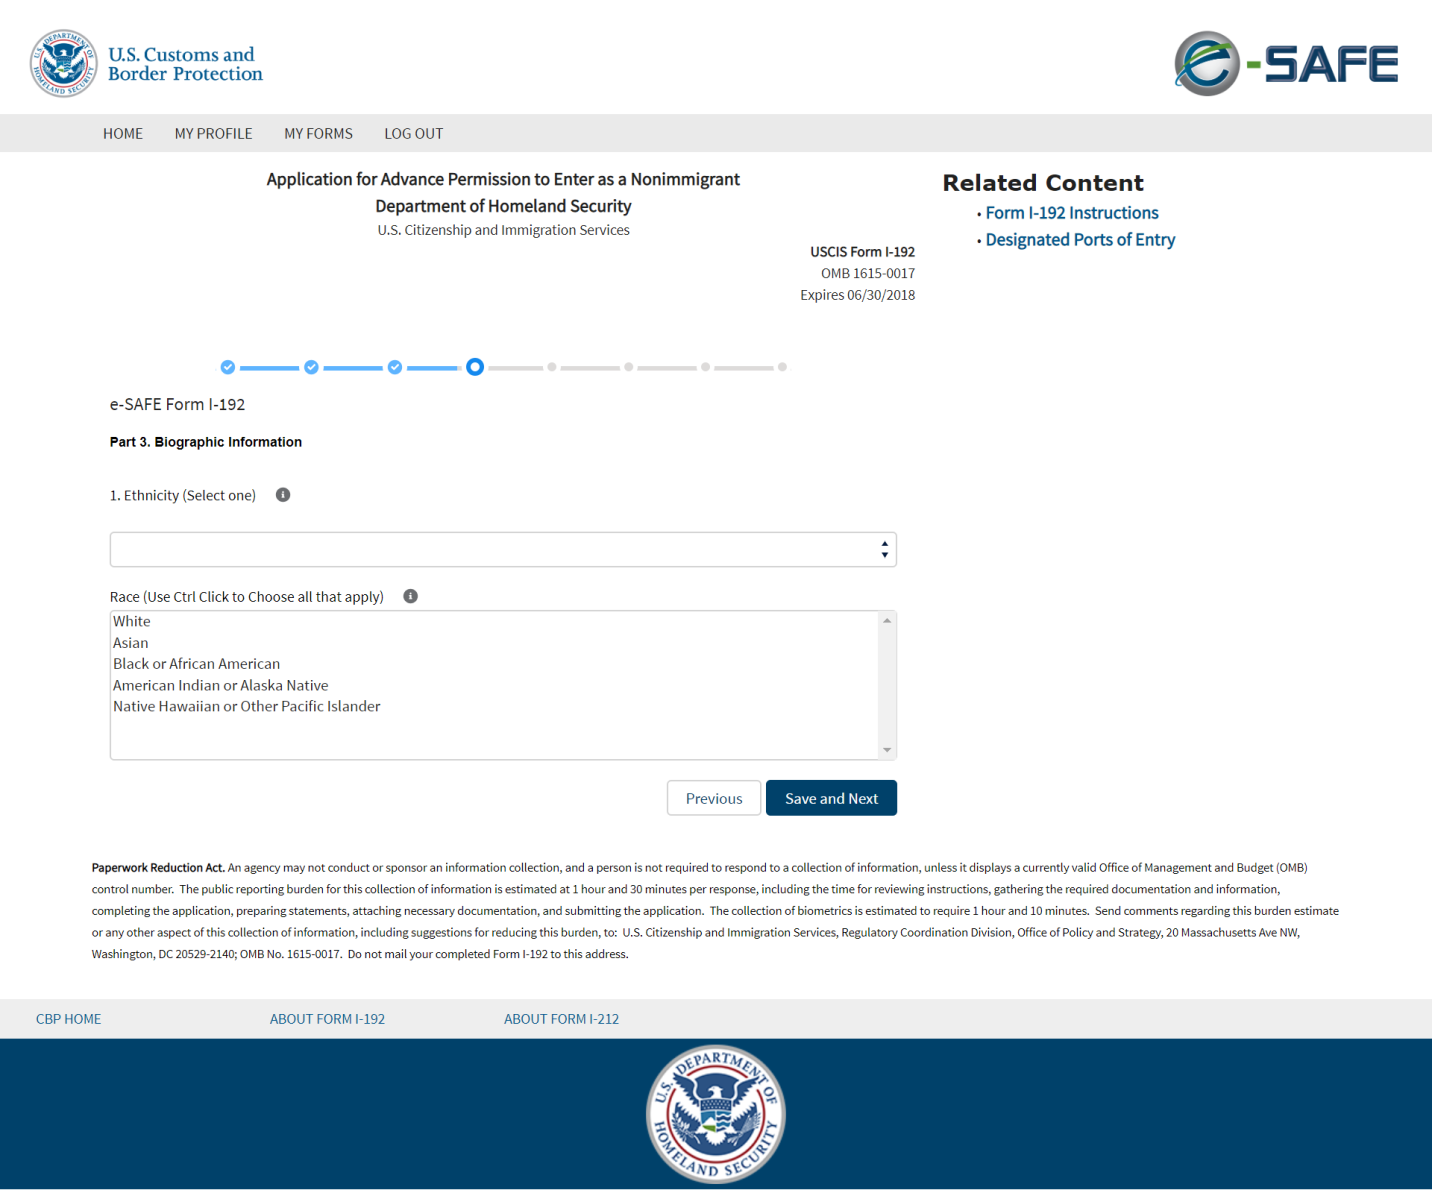Click the current step circle in progress bar
Viewport: 1432px width, 1190px height.
475,367
